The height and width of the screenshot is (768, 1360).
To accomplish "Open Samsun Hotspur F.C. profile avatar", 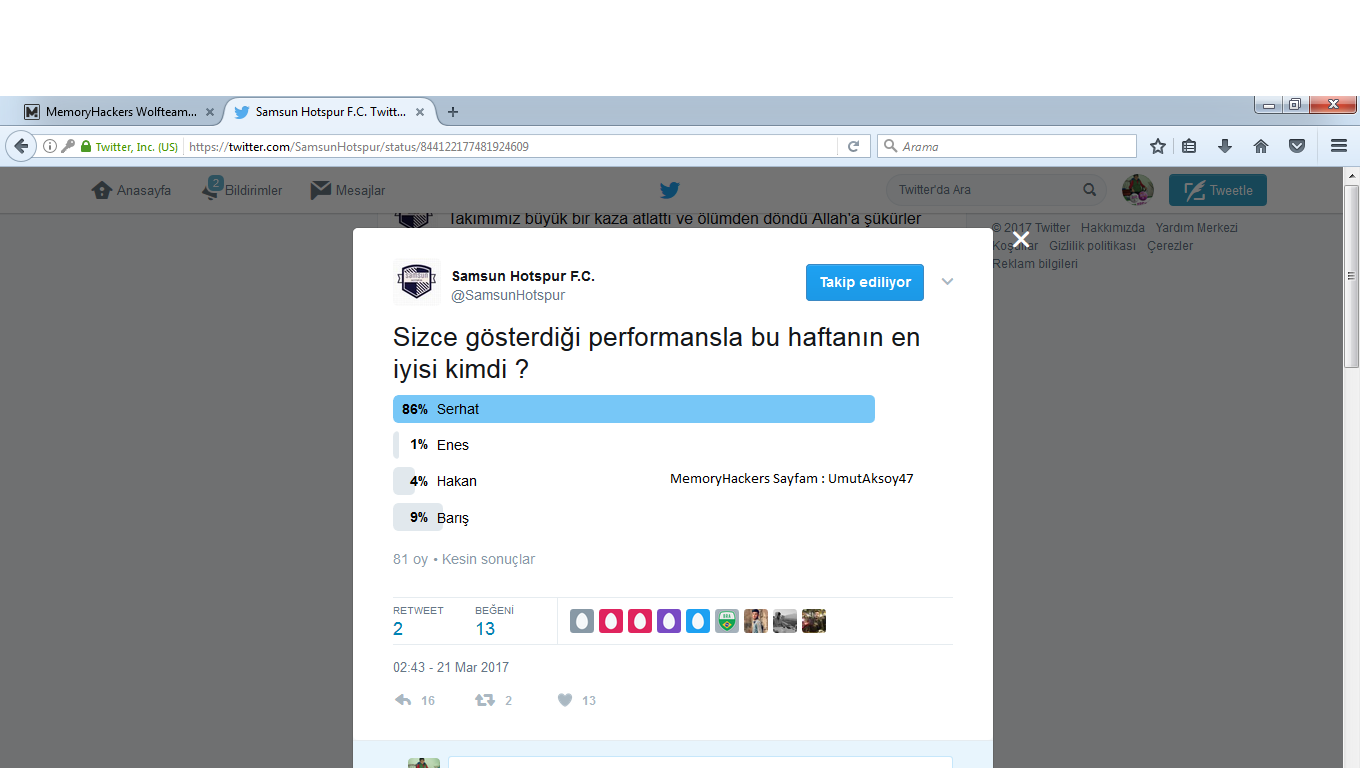I will pyautogui.click(x=417, y=282).
